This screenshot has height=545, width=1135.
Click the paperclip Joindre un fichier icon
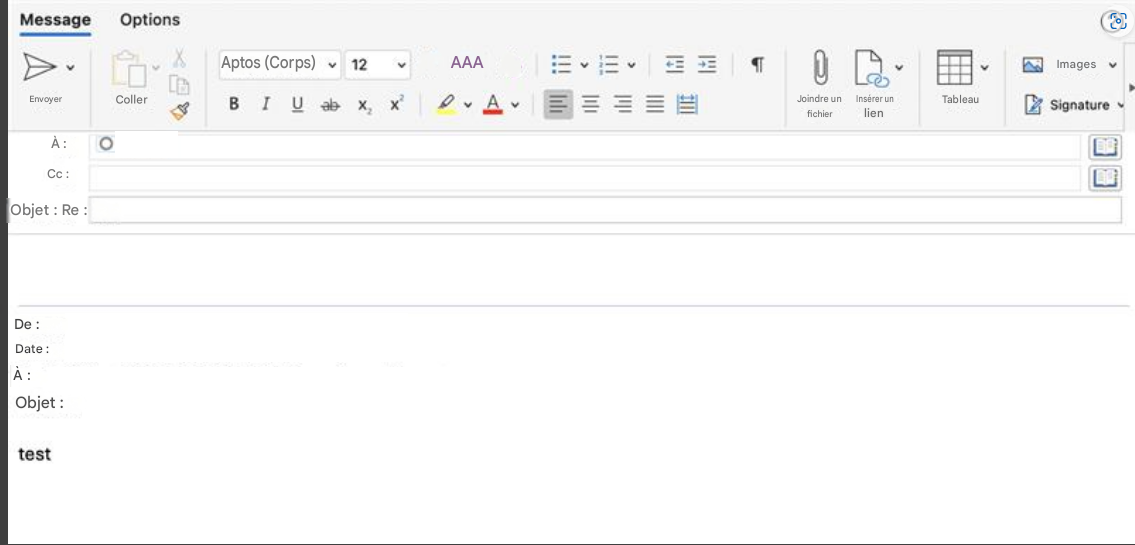click(819, 68)
